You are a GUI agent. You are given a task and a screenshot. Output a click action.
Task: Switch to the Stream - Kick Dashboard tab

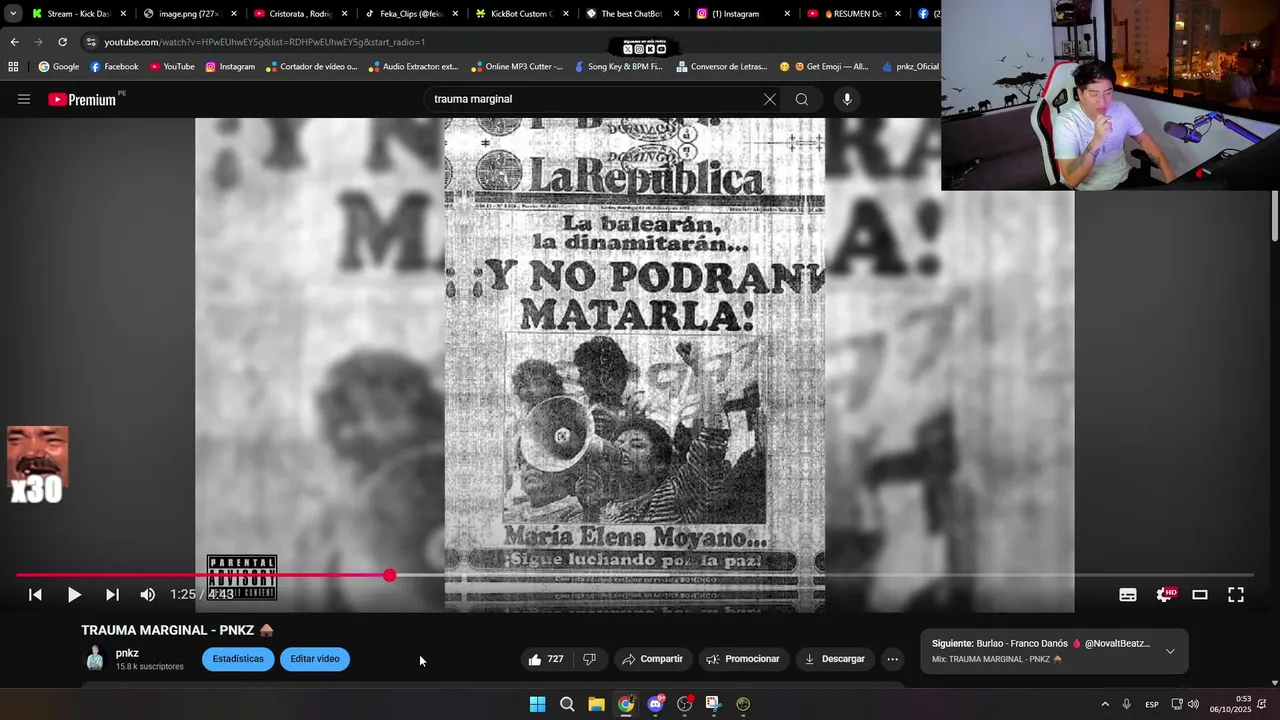tap(78, 14)
